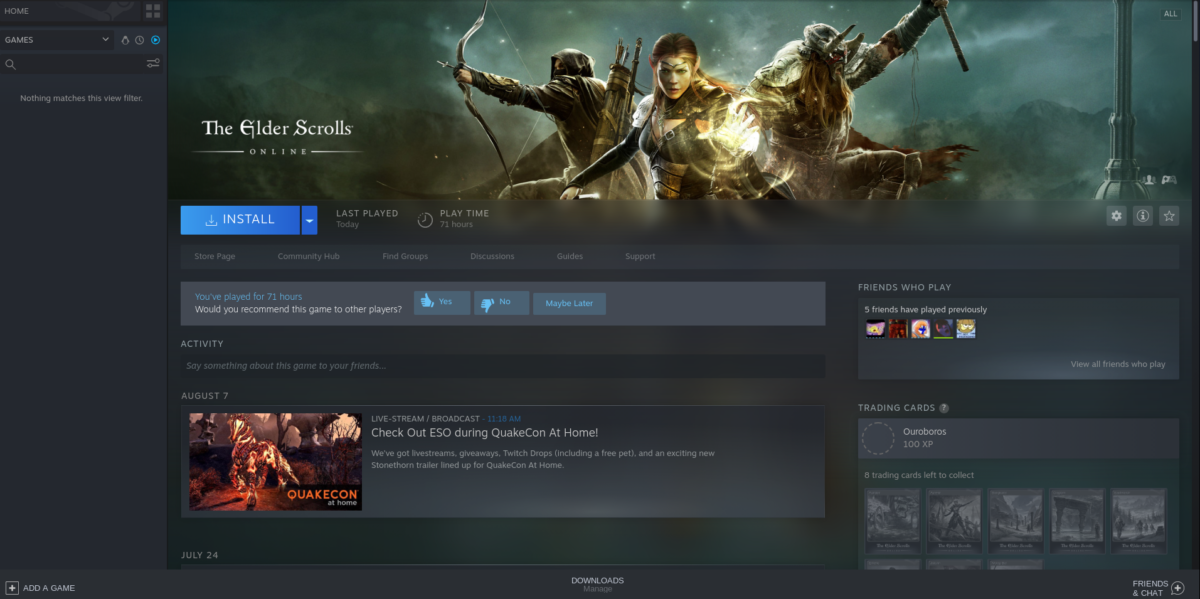Expand the GAMES category dropdown
Image resolution: width=1200 pixels, height=599 pixels.
pos(57,40)
